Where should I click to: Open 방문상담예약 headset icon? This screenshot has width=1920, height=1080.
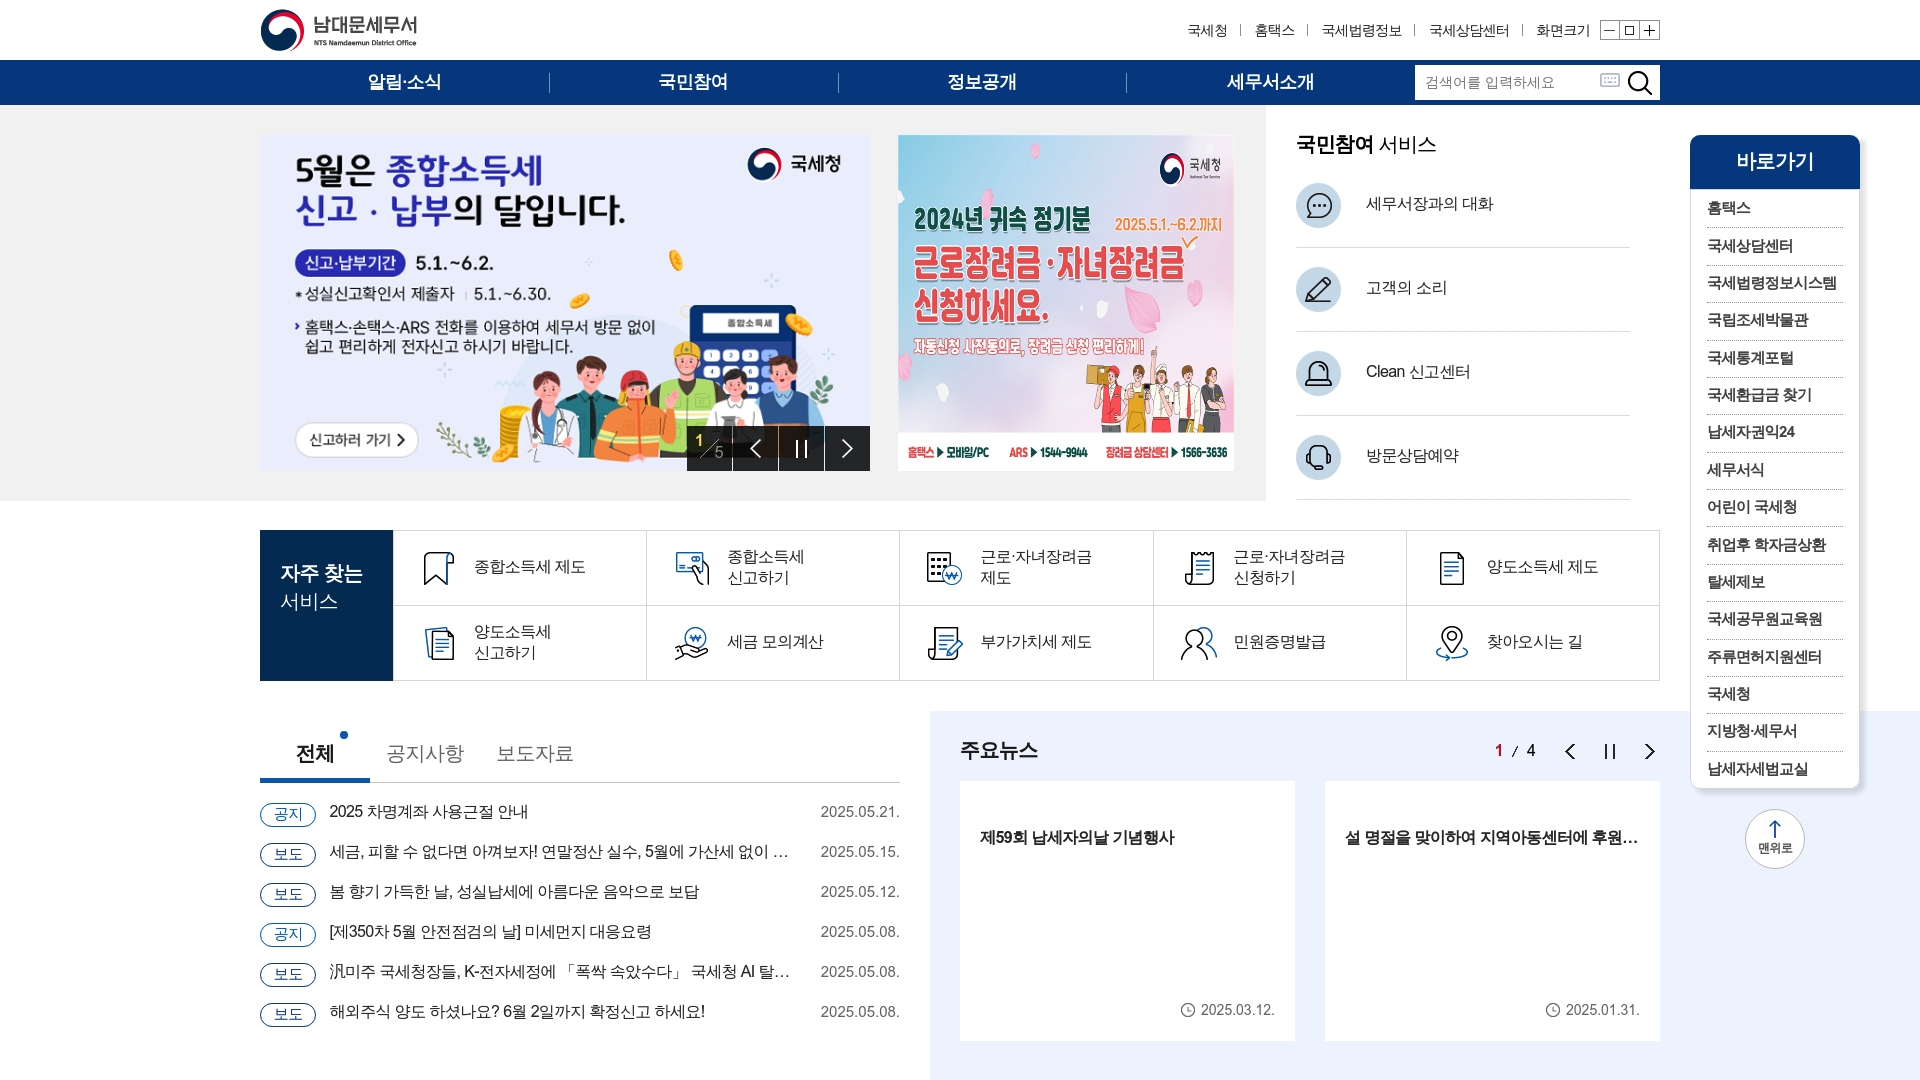pos(1318,457)
